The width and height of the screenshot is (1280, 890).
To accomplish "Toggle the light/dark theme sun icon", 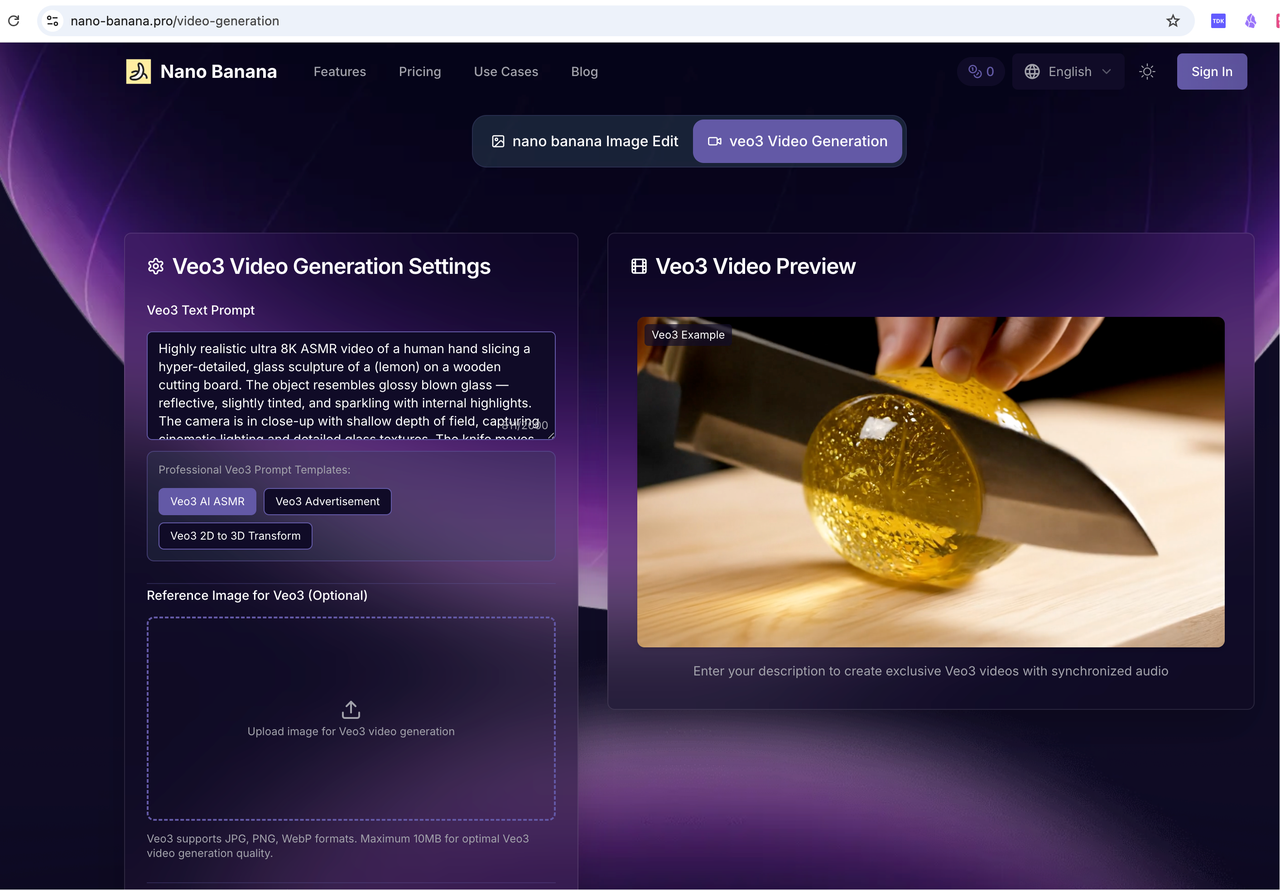I will tap(1147, 72).
